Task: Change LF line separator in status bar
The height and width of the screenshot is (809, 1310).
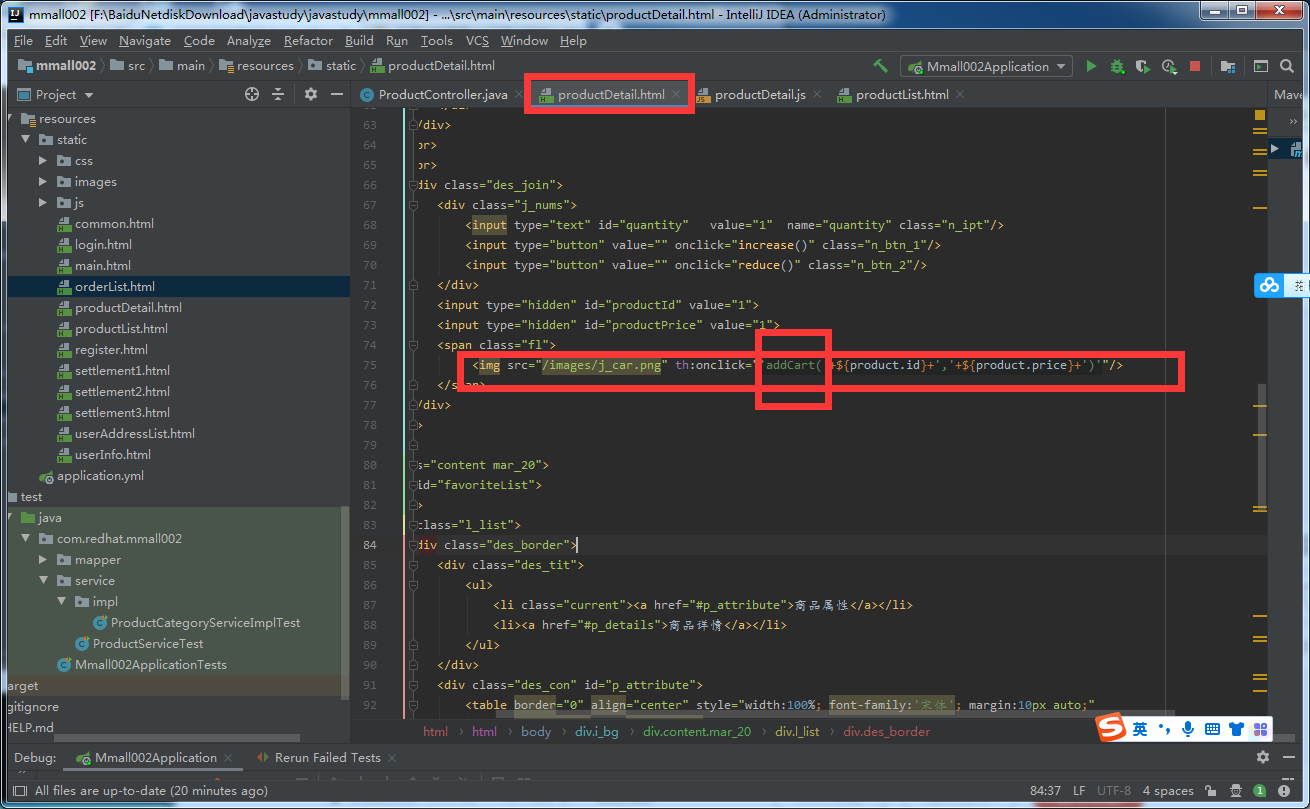Action: (x=1080, y=791)
